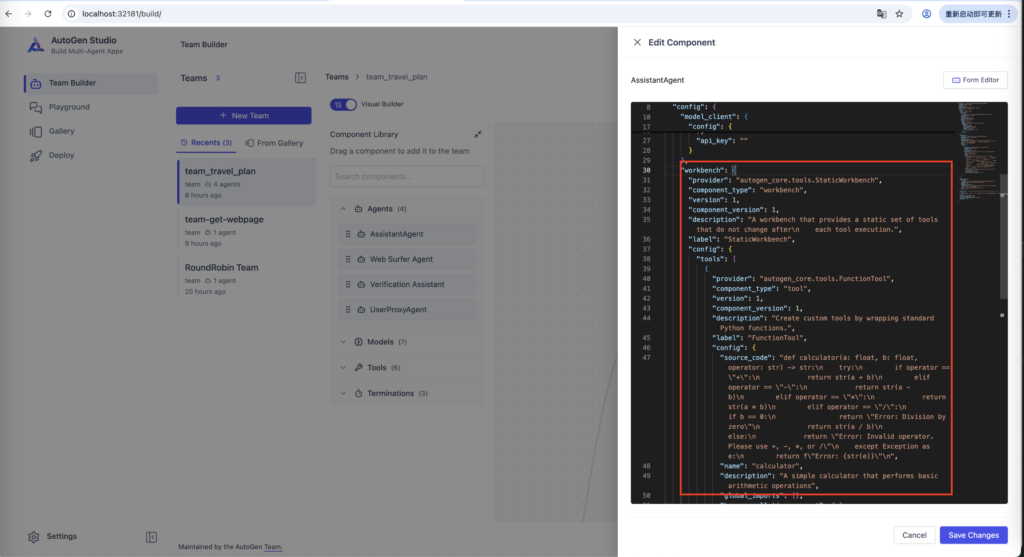
Task: Click the code editor vertical scrollbar
Action: [x=1004, y=235]
